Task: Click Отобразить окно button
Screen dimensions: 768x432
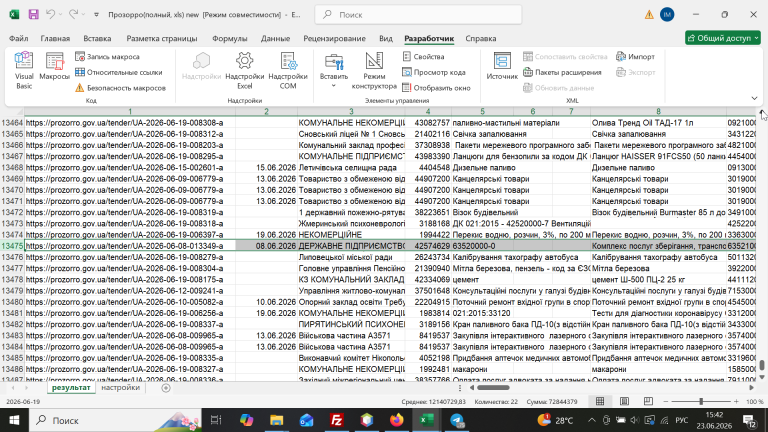Action: [436, 88]
